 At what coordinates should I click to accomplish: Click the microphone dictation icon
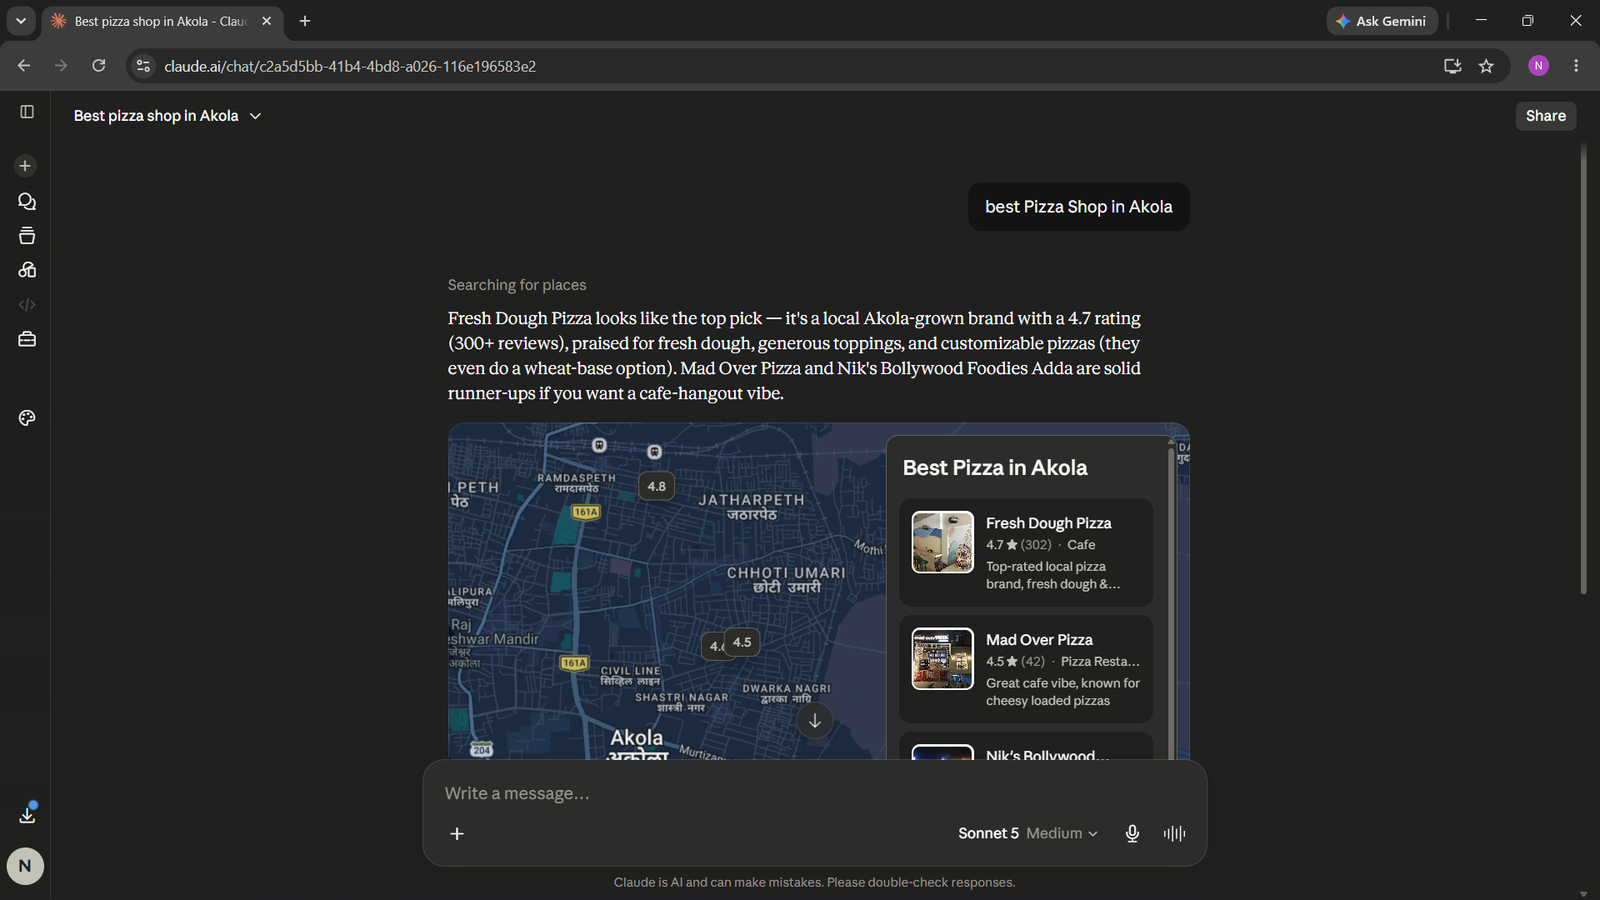[1132, 834]
